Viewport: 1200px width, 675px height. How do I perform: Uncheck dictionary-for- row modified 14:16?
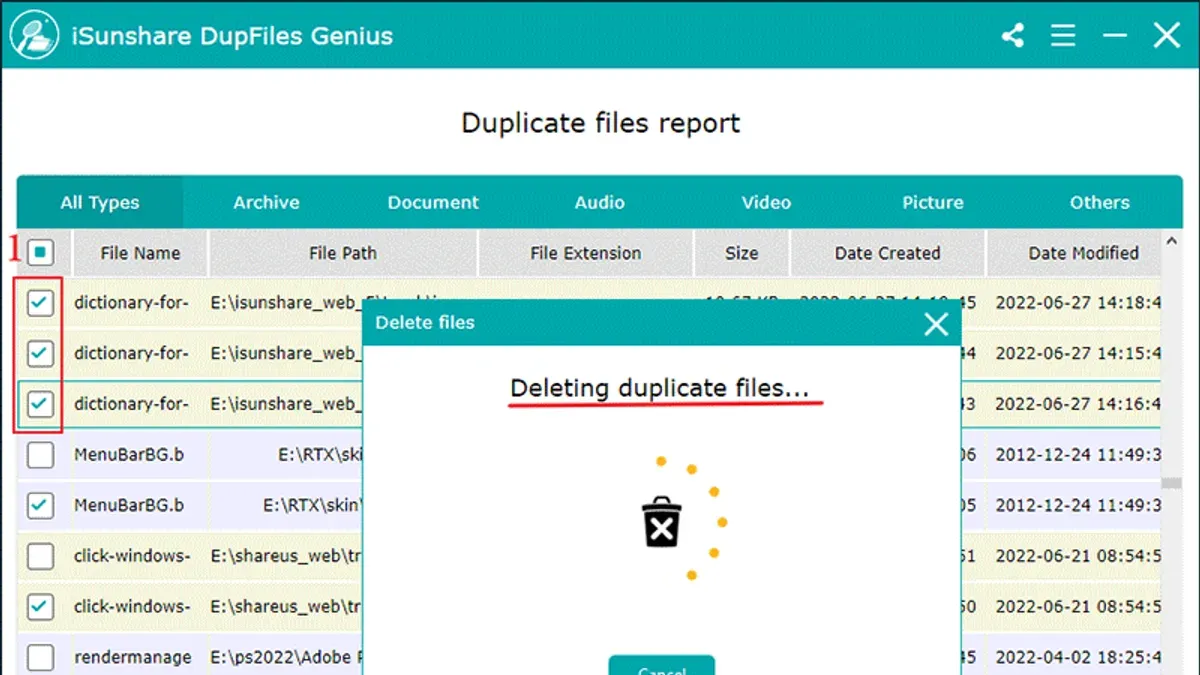tap(40, 404)
